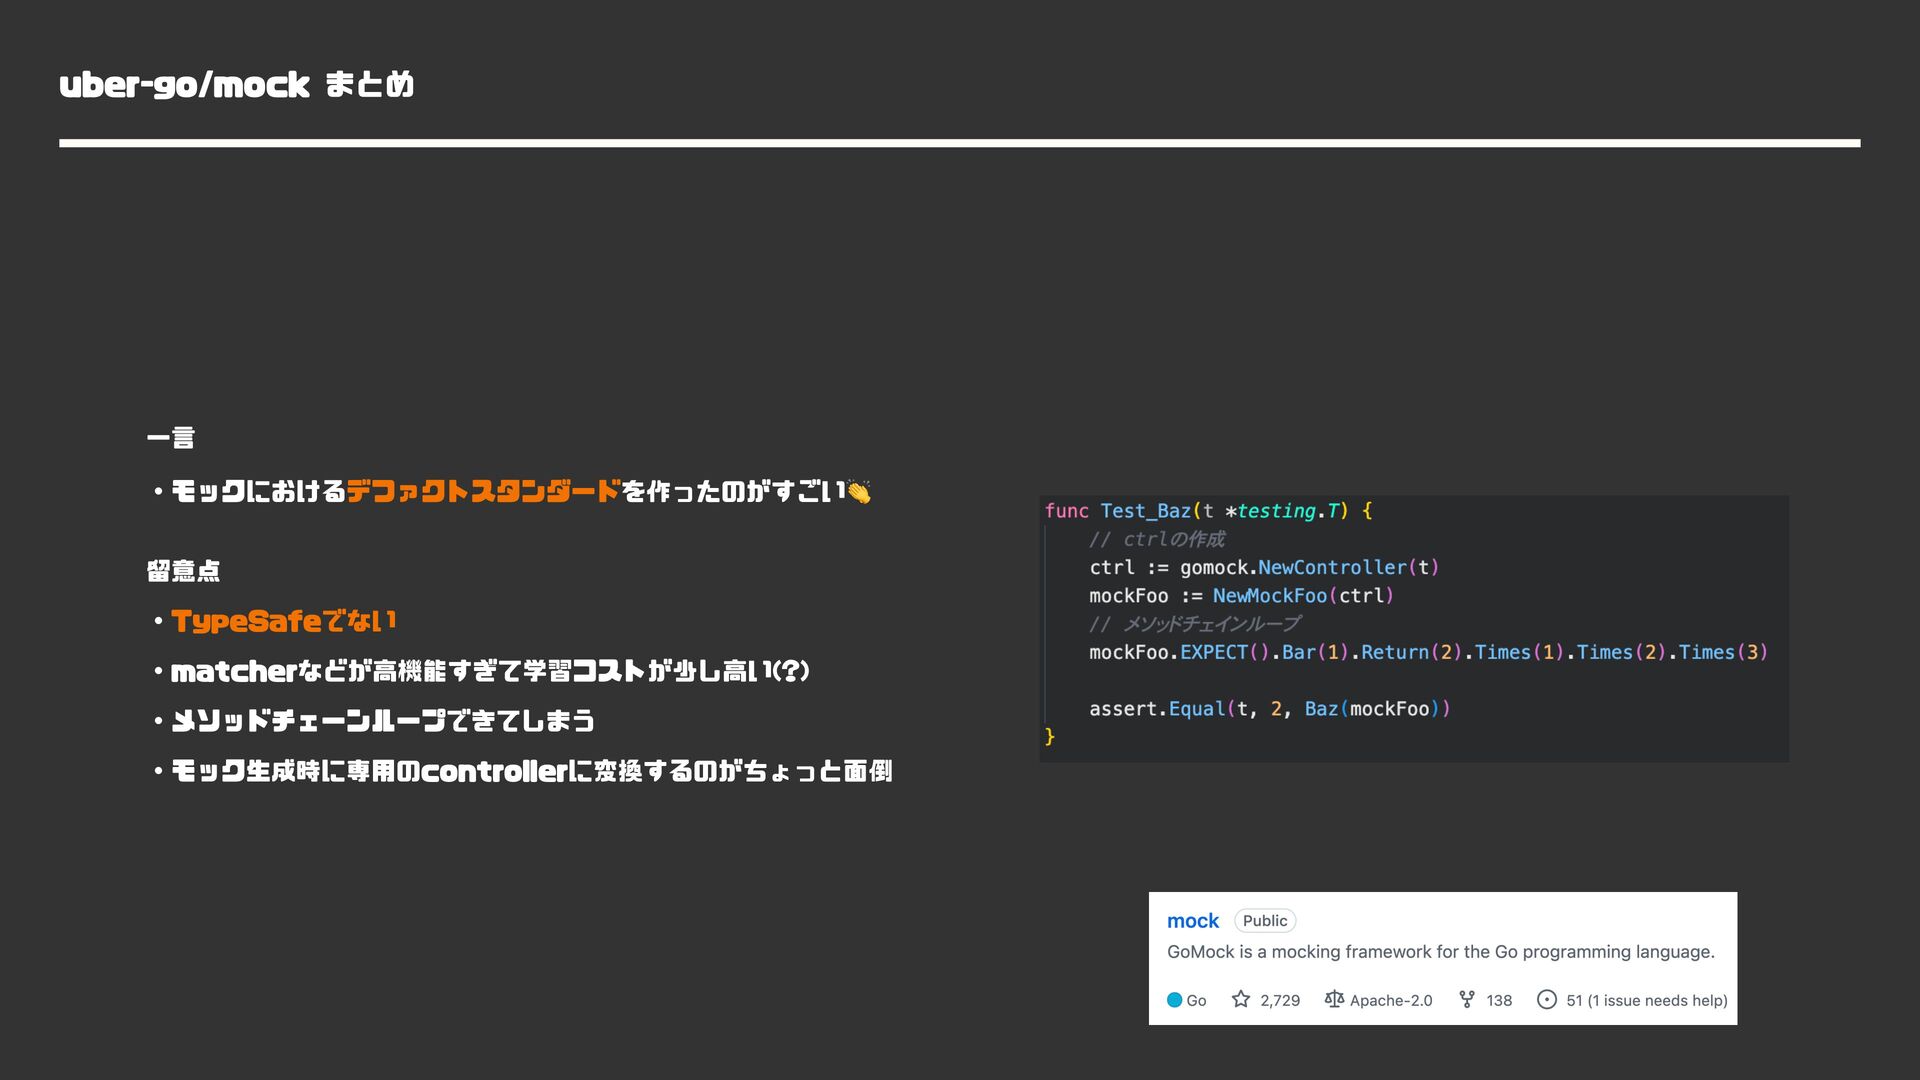The height and width of the screenshot is (1080, 1920).
Task: Click the blue Go language dot
Action: (x=1175, y=1000)
